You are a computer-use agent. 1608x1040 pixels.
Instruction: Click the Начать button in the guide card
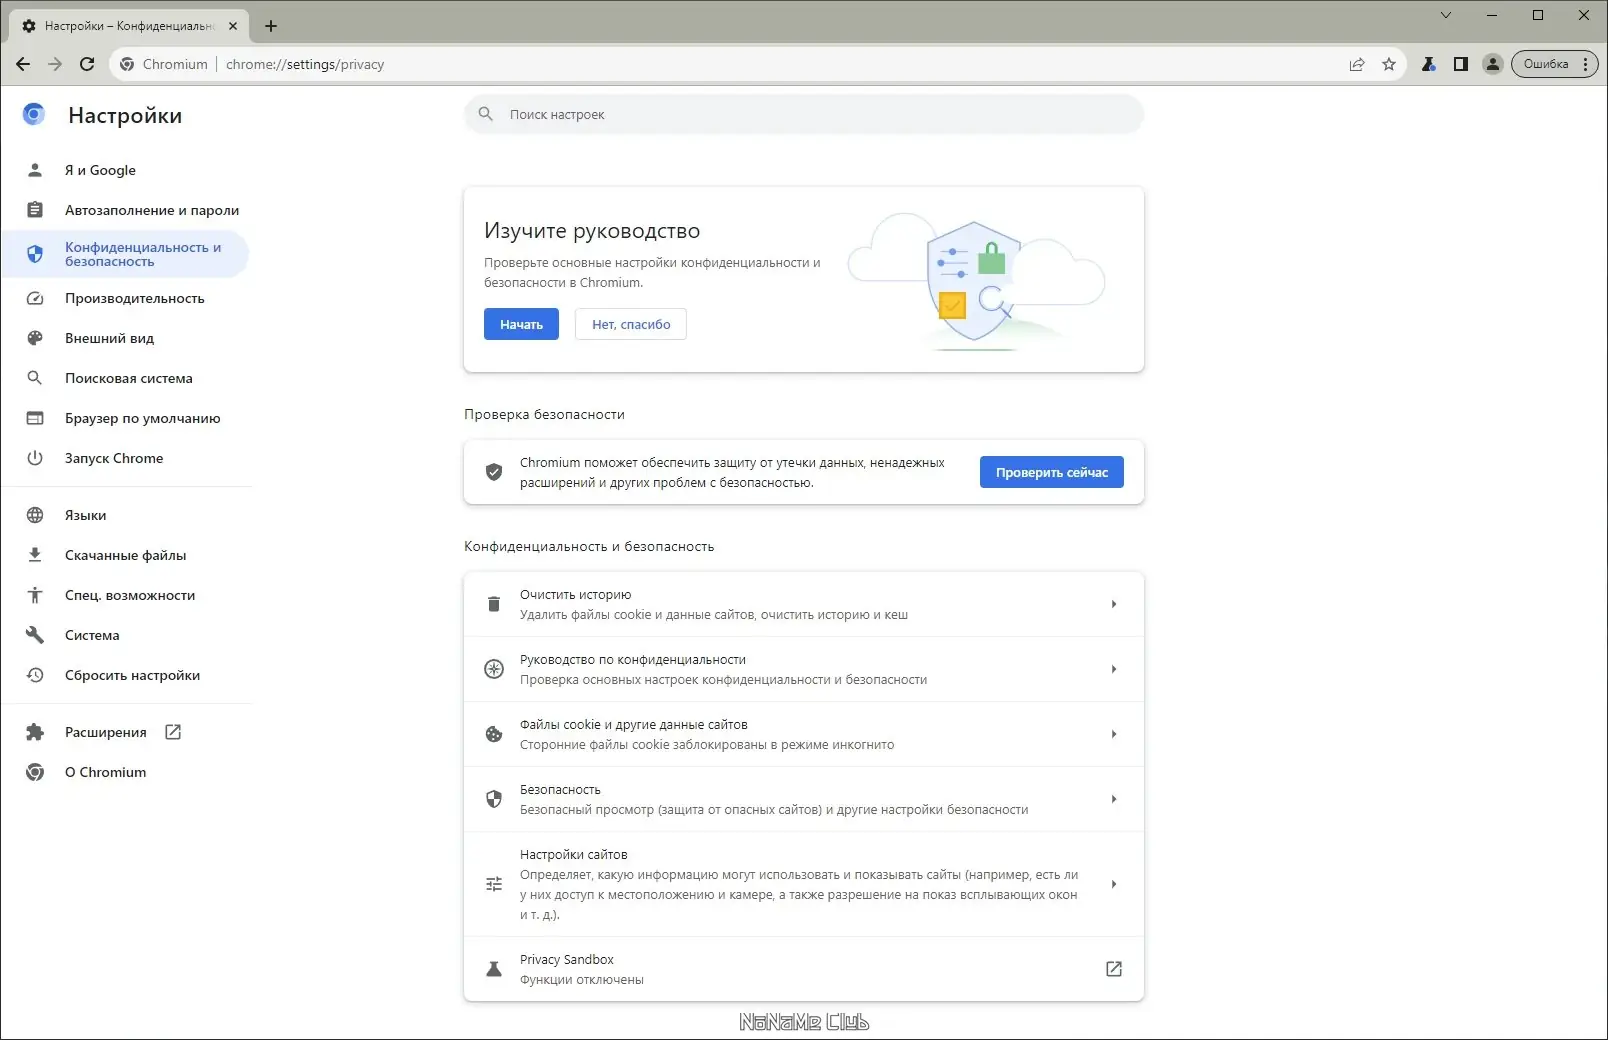pyautogui.click(x=520, y=323)
